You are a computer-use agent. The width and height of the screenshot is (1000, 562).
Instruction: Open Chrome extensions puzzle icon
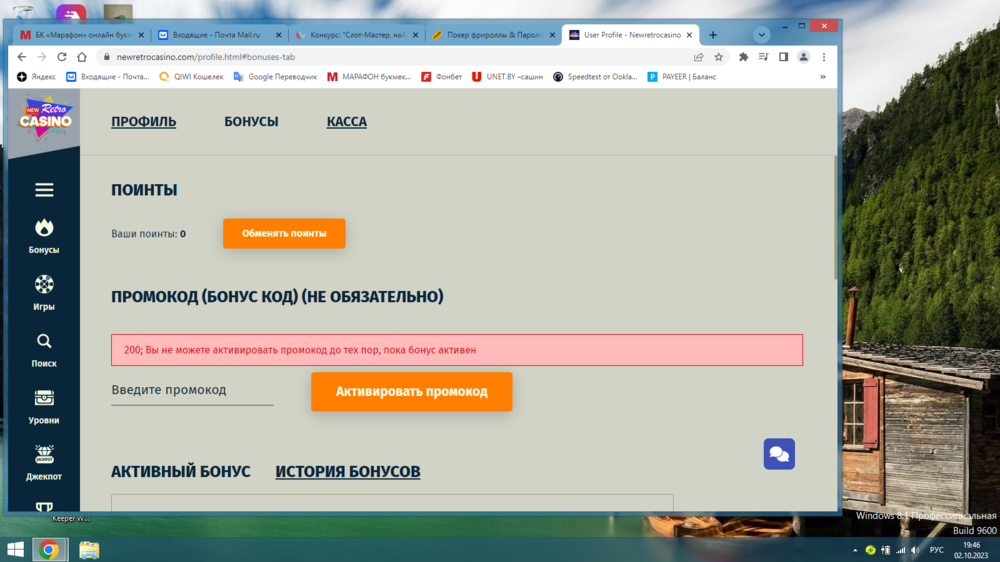click(743, 57)
